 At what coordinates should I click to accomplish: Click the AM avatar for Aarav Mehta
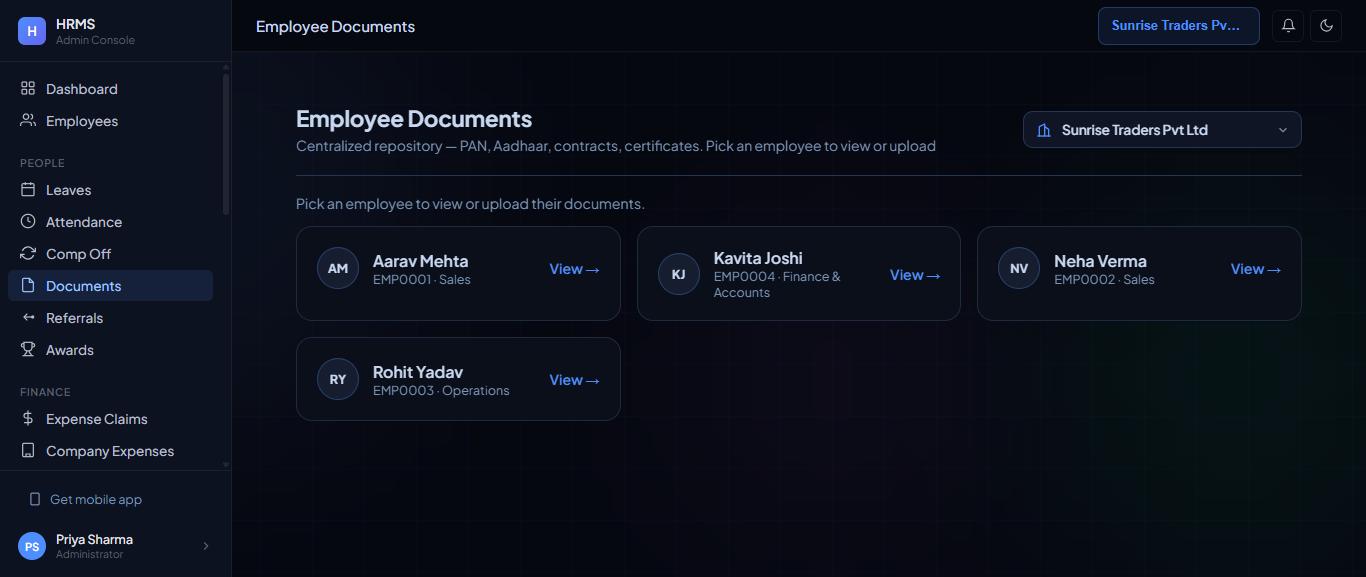[338, 269]
